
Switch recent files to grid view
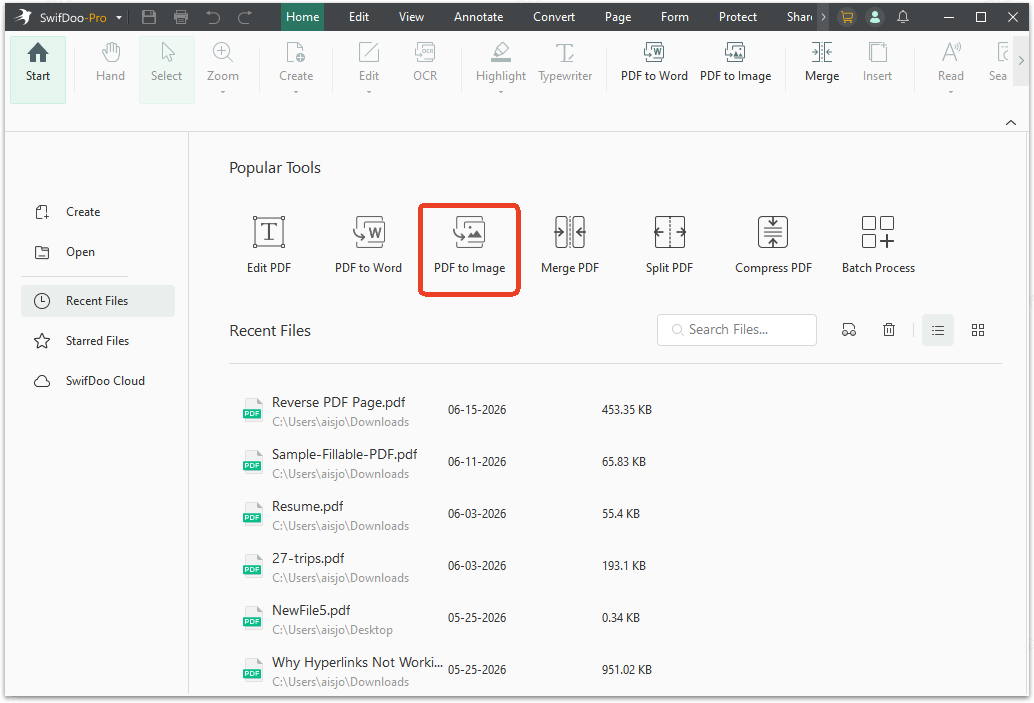[978, 330]
